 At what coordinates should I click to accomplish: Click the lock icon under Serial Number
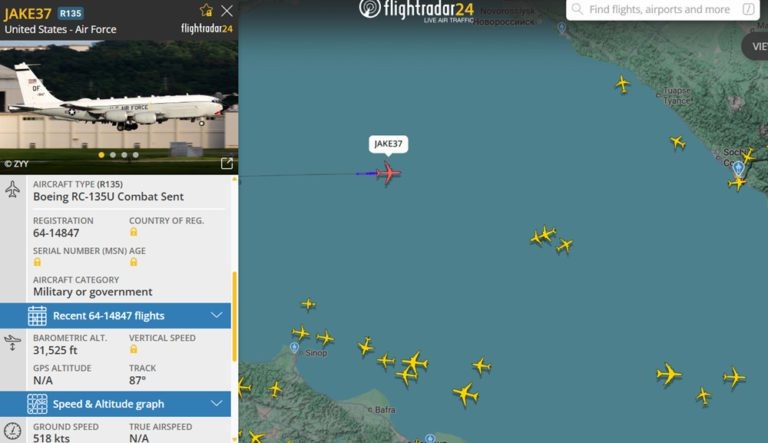(x=37, y=262)
